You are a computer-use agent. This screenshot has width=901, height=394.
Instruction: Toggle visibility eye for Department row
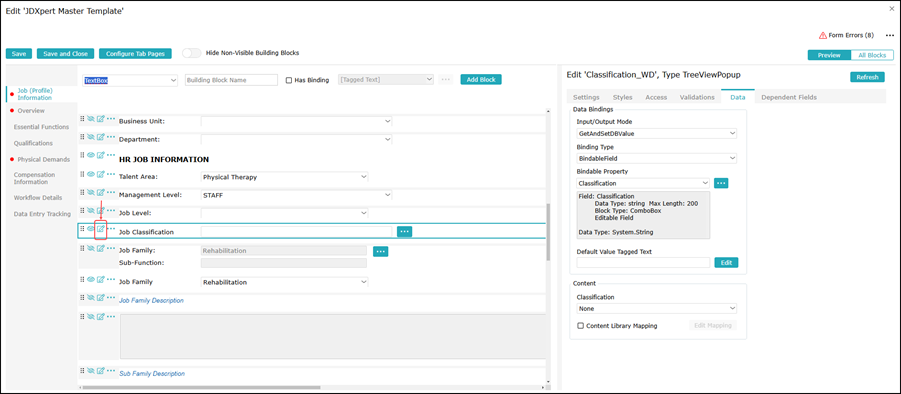(x=91, y=137)
